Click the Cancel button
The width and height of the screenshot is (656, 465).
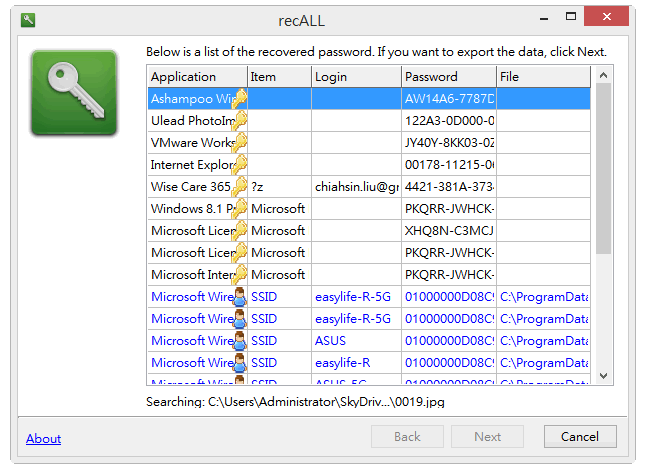pyautogui.click(x=580, y=437)
